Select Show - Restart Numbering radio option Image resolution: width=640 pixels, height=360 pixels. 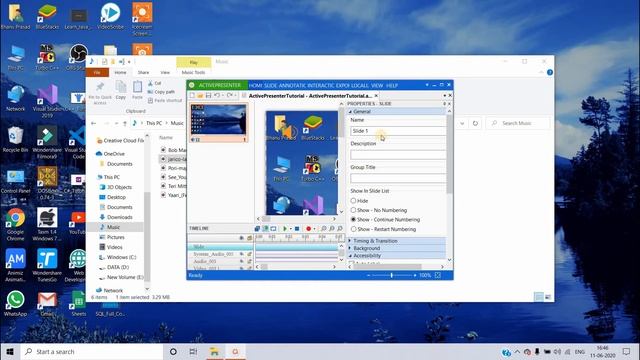click(353, 229)
